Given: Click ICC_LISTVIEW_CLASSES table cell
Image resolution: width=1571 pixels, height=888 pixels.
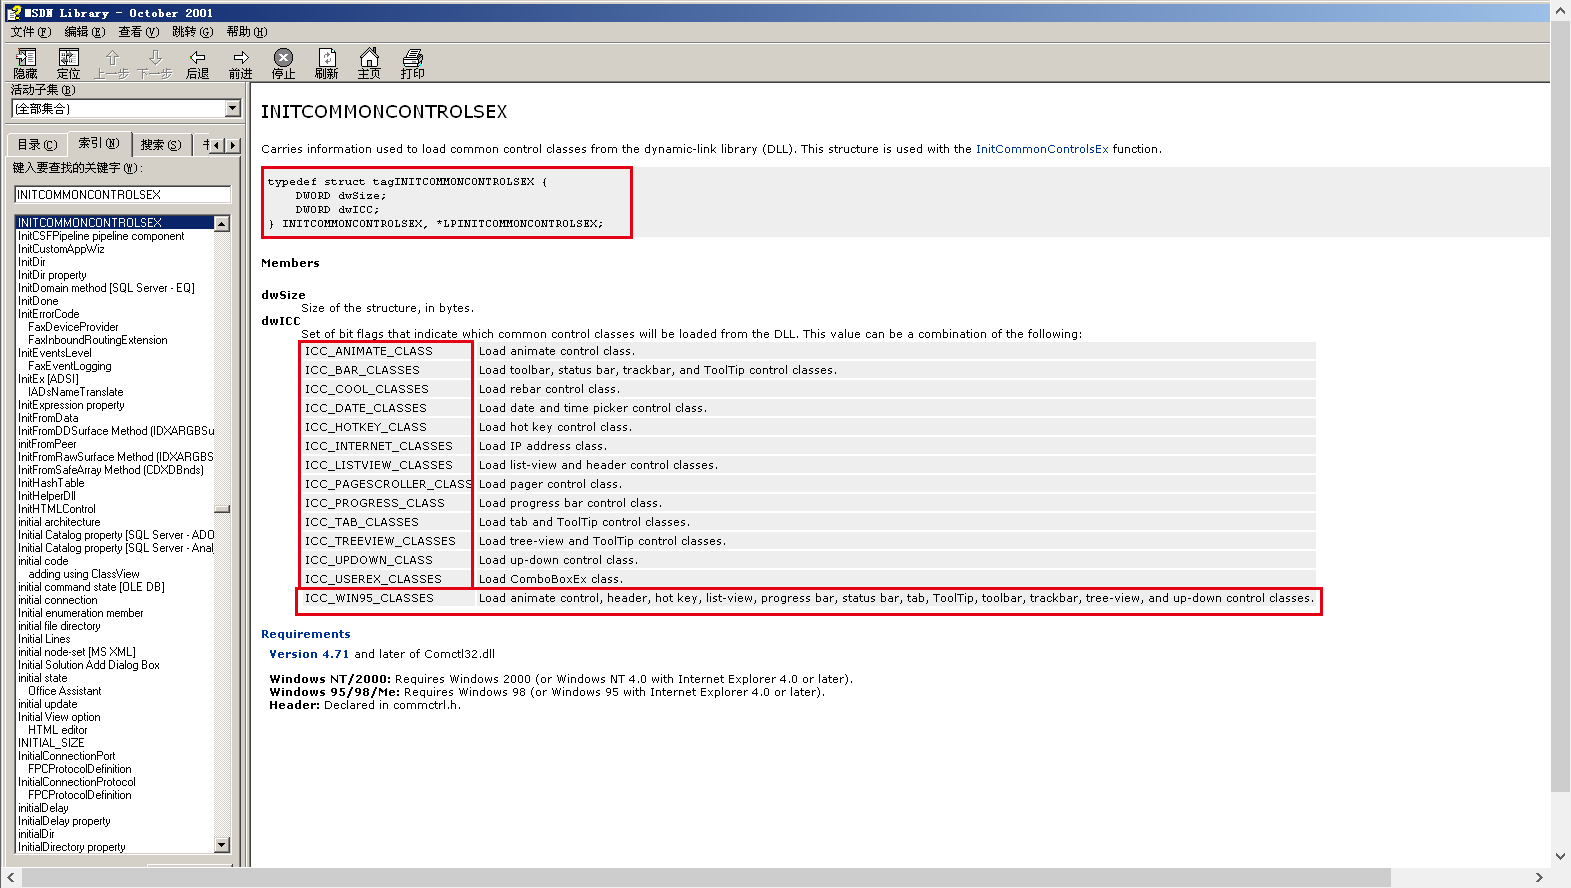Looking at the screenshot, I should pyautogui.click(x=379, y=465).
